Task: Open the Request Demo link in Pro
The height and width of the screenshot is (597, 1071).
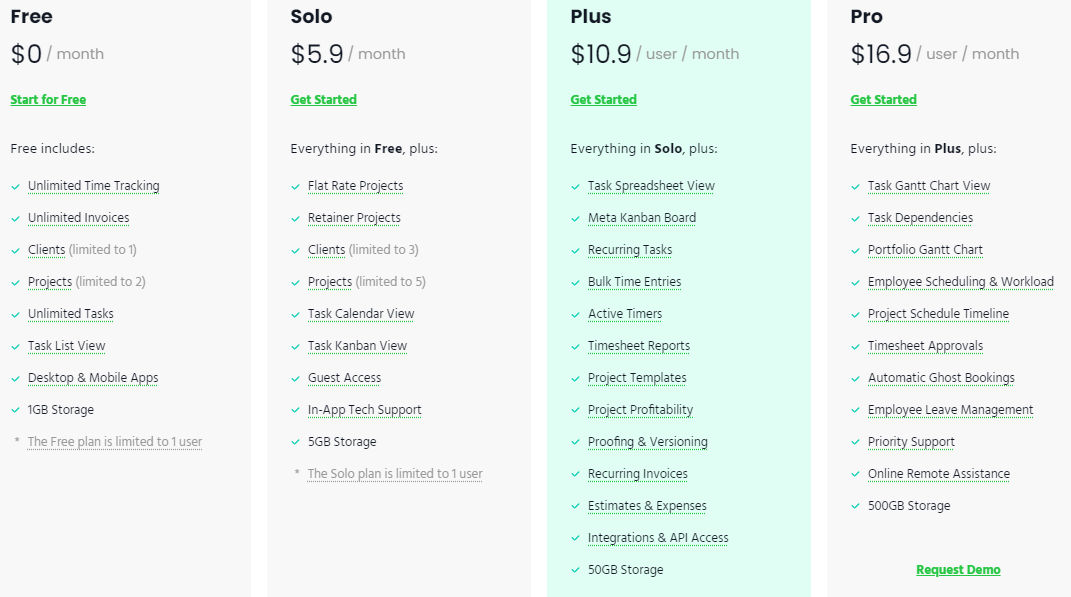Action: pyautogui.click(x=958, y=569)
